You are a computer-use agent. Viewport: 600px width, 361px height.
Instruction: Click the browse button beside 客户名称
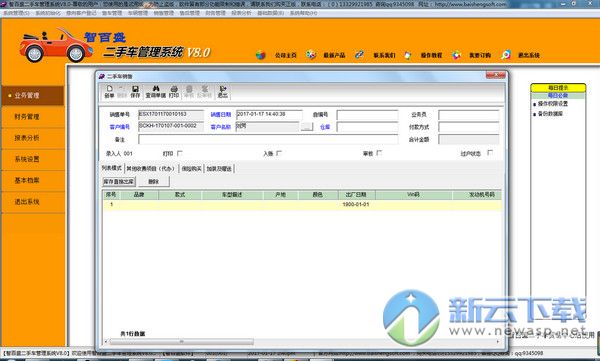point(307,127)
